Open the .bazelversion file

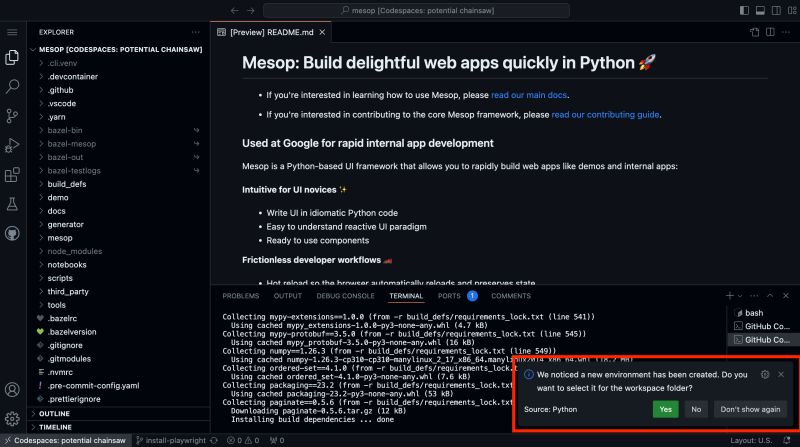coord(118,332)
